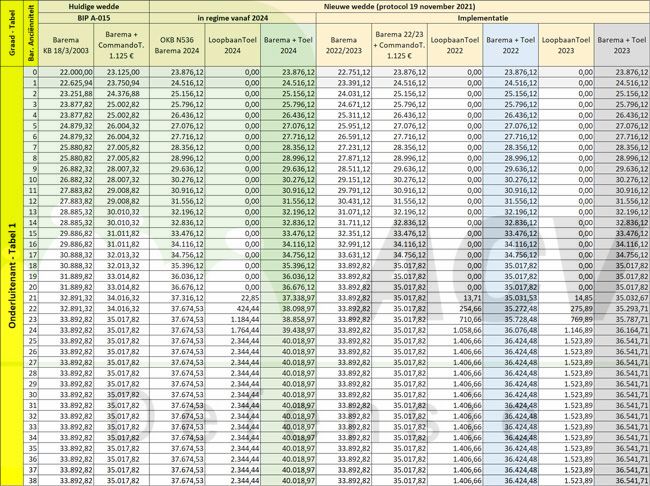Click the cell showing 254,66
The image size is (650, 486).
455,309
